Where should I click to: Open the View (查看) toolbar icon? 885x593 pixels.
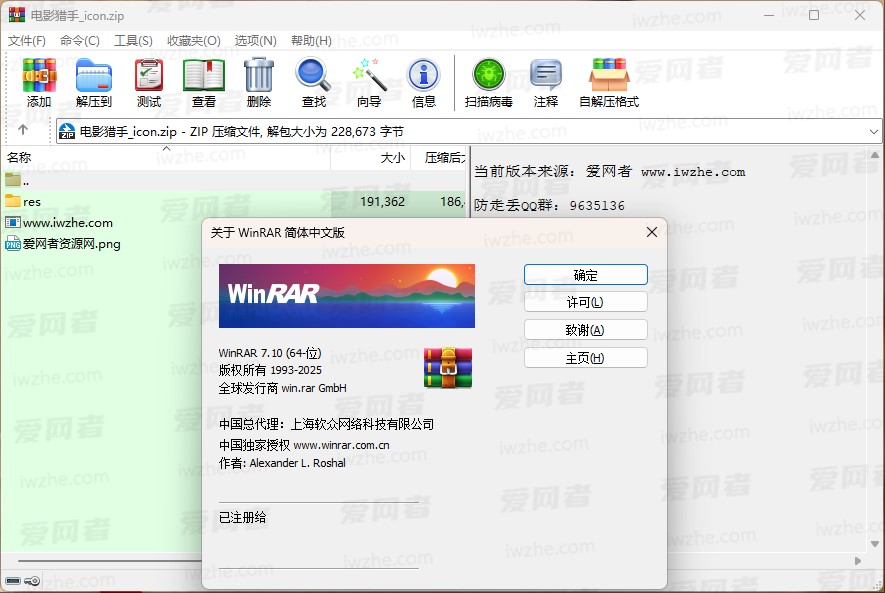click(204, 75)
